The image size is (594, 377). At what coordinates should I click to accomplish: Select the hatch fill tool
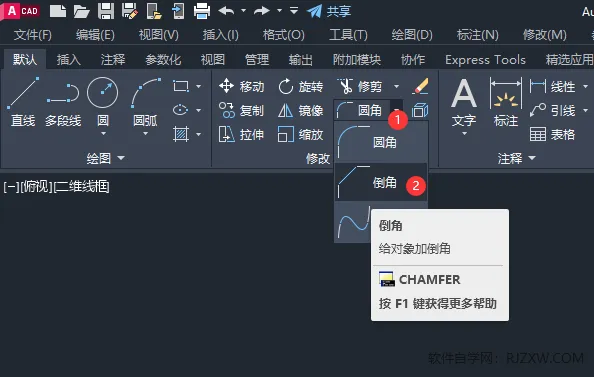tap(181, 134)
